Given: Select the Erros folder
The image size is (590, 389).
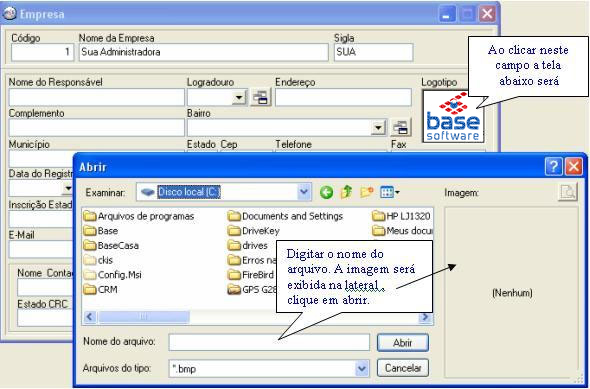Looking at the screenshot, I should [252, 260].
